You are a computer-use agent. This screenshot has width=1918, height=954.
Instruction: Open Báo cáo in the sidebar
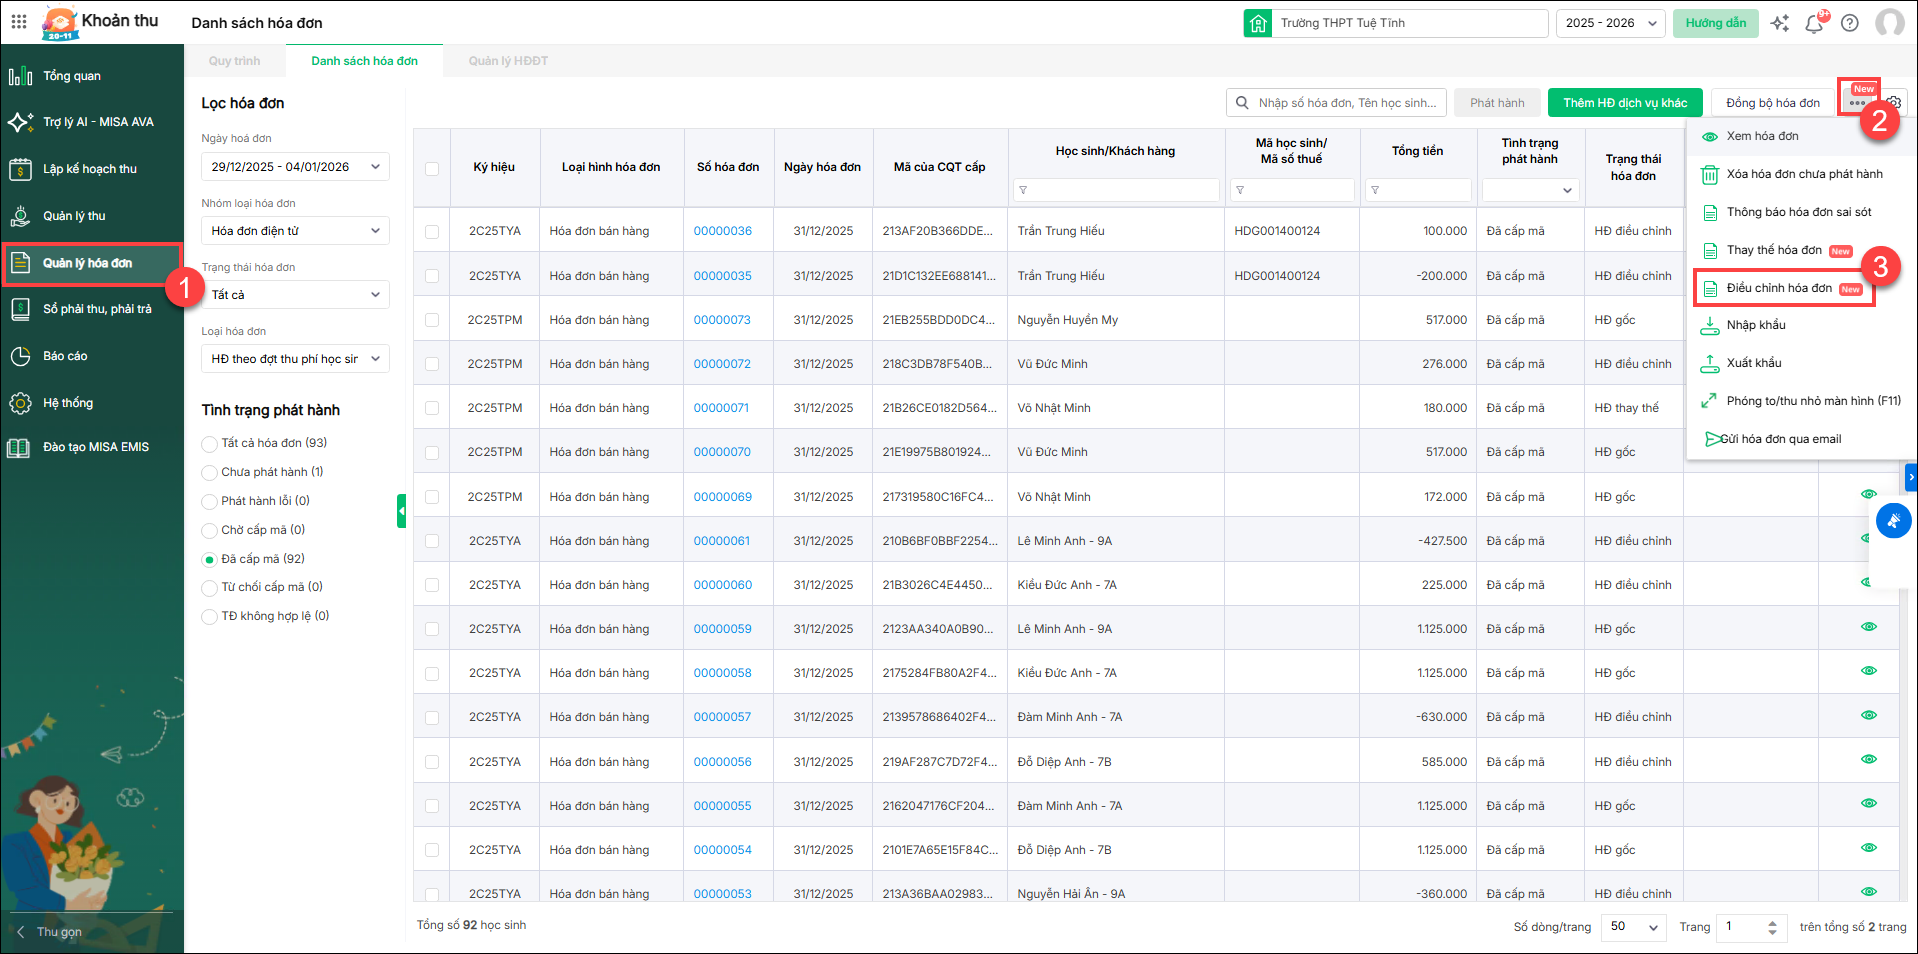click(65, 356)
